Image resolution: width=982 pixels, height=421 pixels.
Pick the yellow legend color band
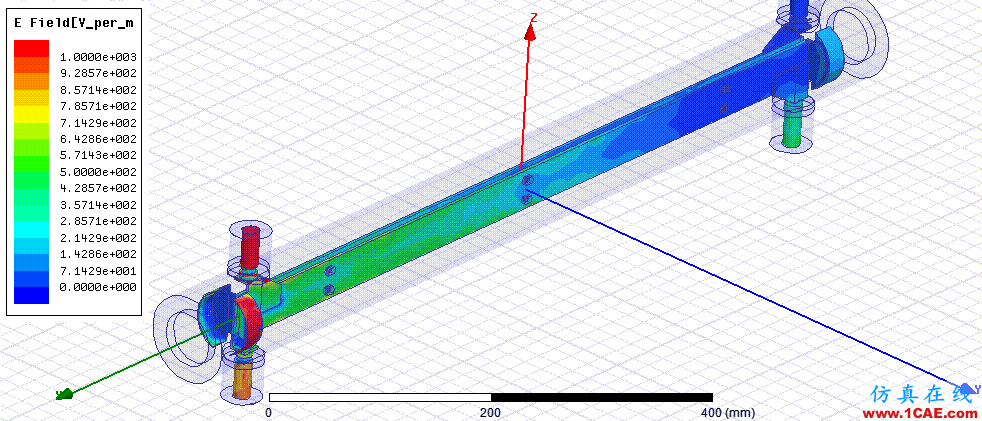pos(31,114)
